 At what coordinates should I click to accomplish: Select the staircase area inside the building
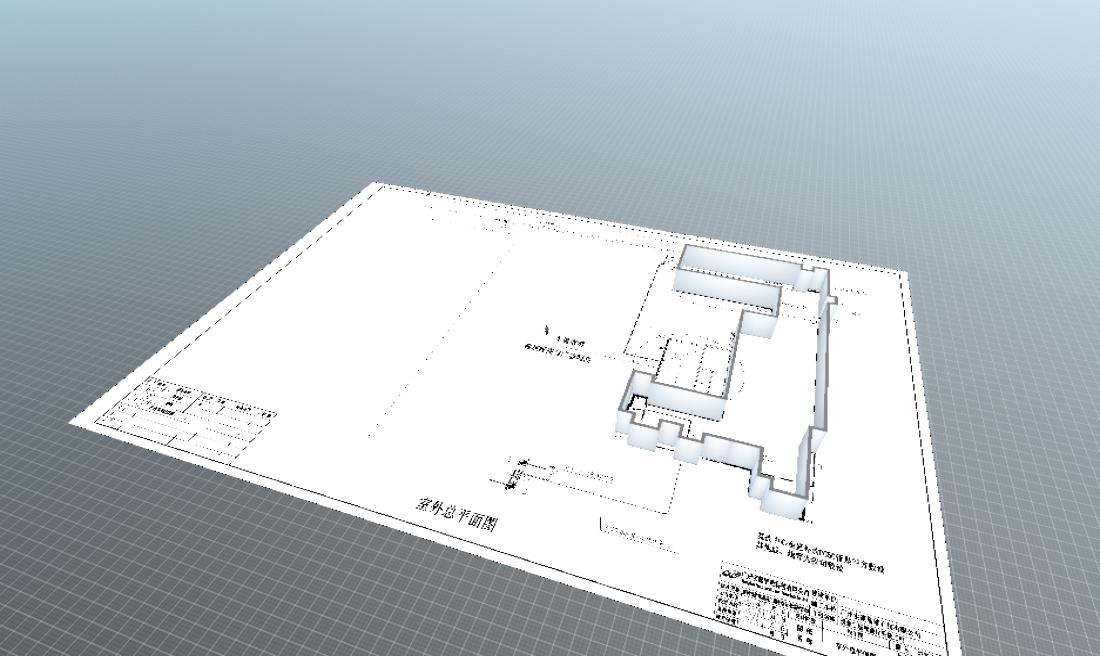[692, 368]
